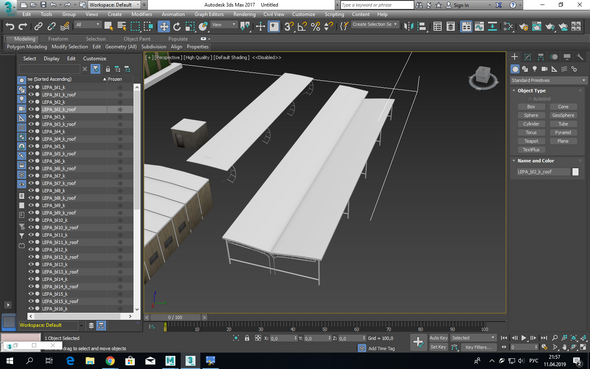Screen dimensions: 590x369
Task: Click the Mirror tool icon
Action: 408,26
